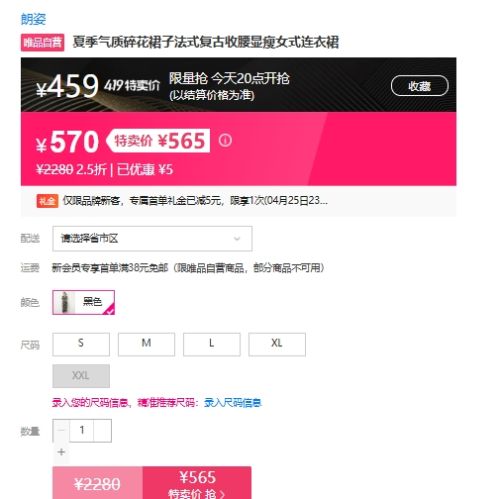
Task: Choose size L
Action: (212, 344)
